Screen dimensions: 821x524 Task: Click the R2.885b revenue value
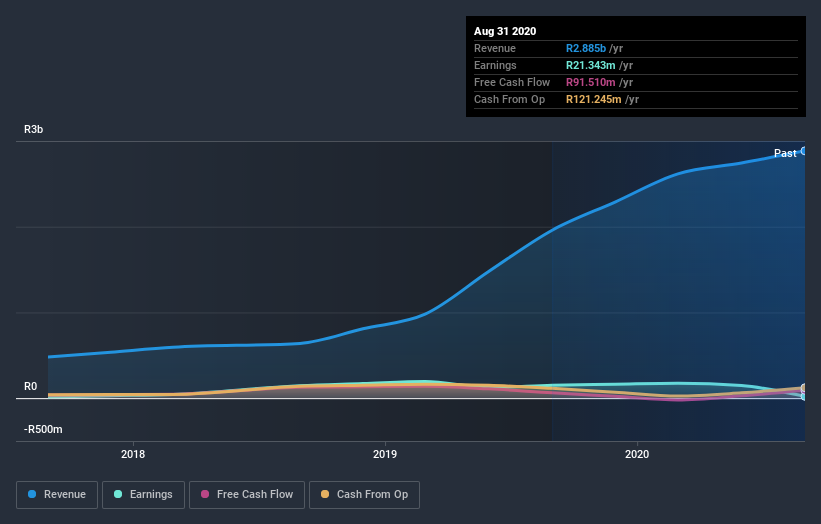pos(586,48)
